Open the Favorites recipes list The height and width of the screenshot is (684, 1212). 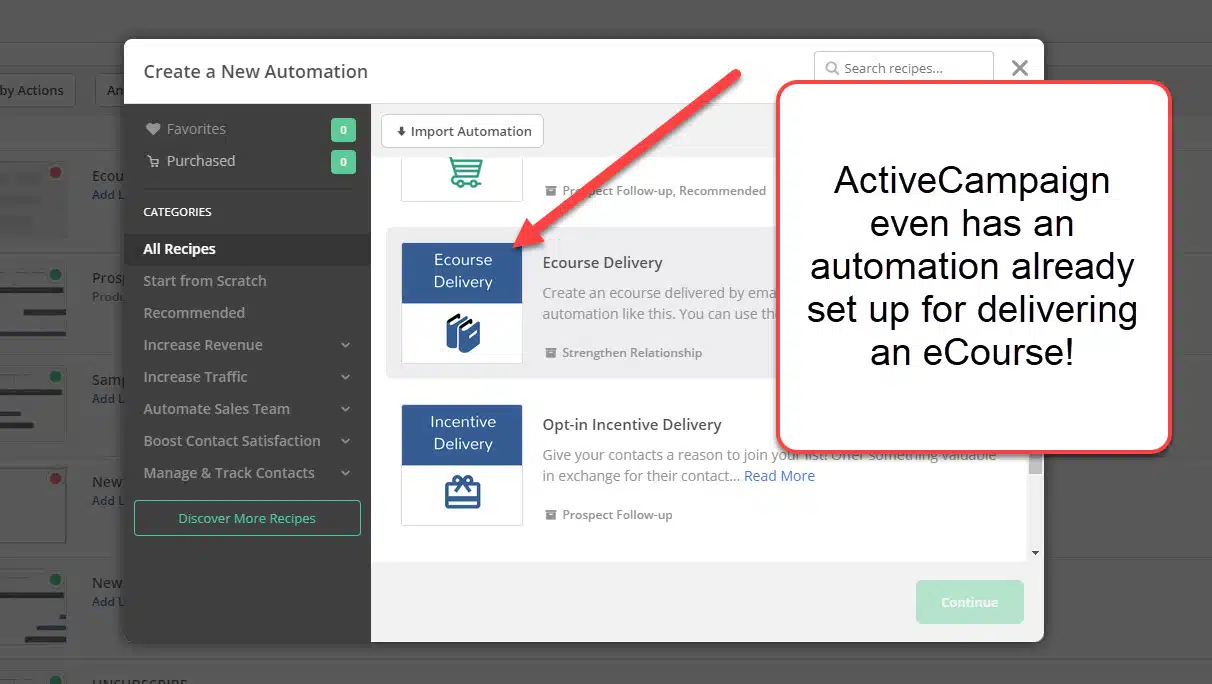[x=196, y=129]
